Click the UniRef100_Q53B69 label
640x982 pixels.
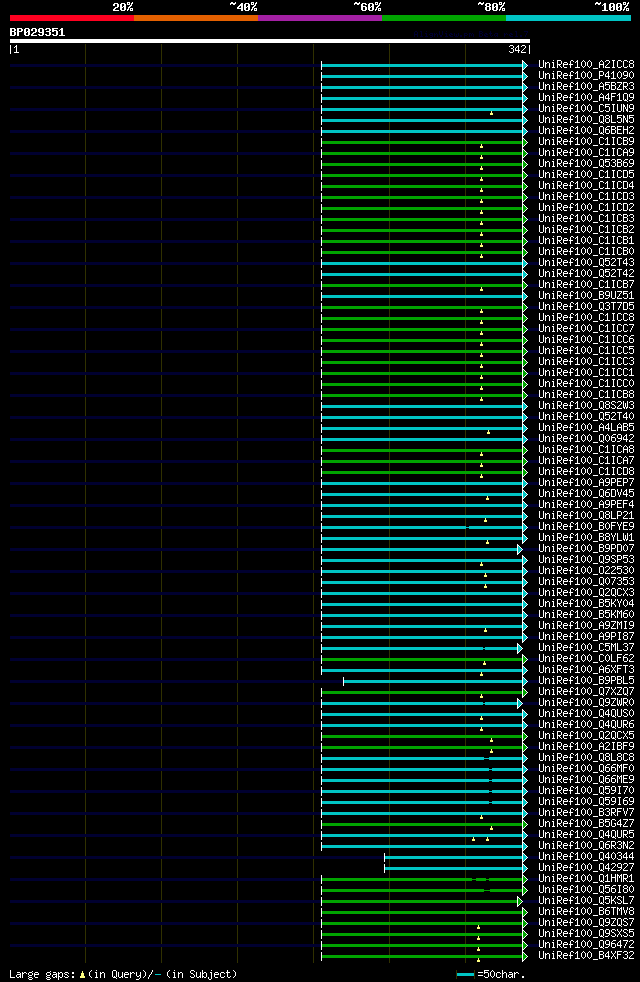pyautogui.click(x=586, y=163)
